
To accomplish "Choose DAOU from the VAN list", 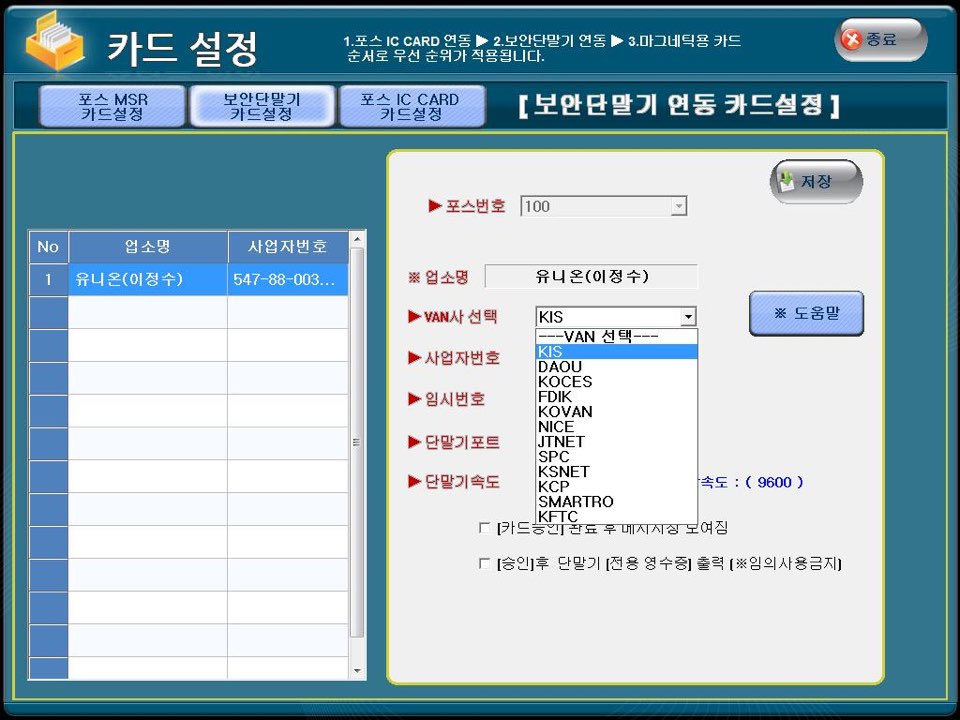I will pyautogui.click(x=560, y=367).
